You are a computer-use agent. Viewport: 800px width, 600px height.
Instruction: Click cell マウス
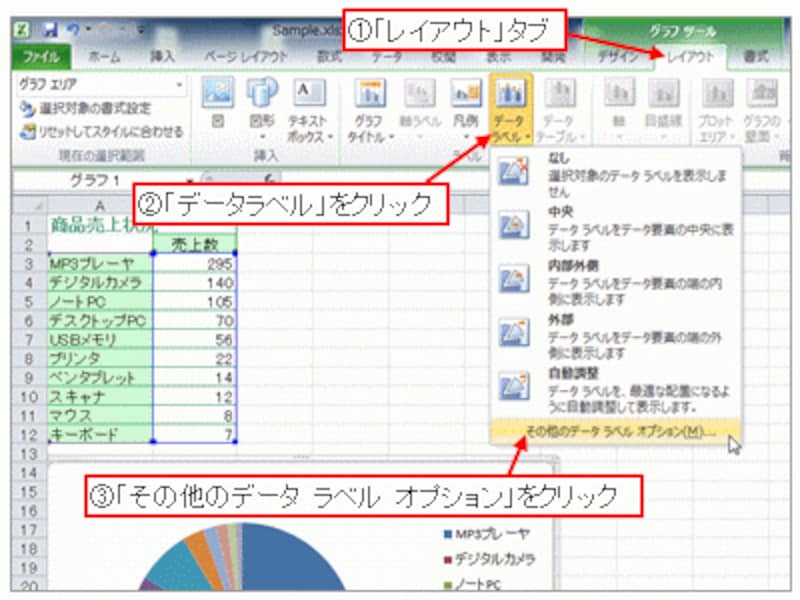101,416
